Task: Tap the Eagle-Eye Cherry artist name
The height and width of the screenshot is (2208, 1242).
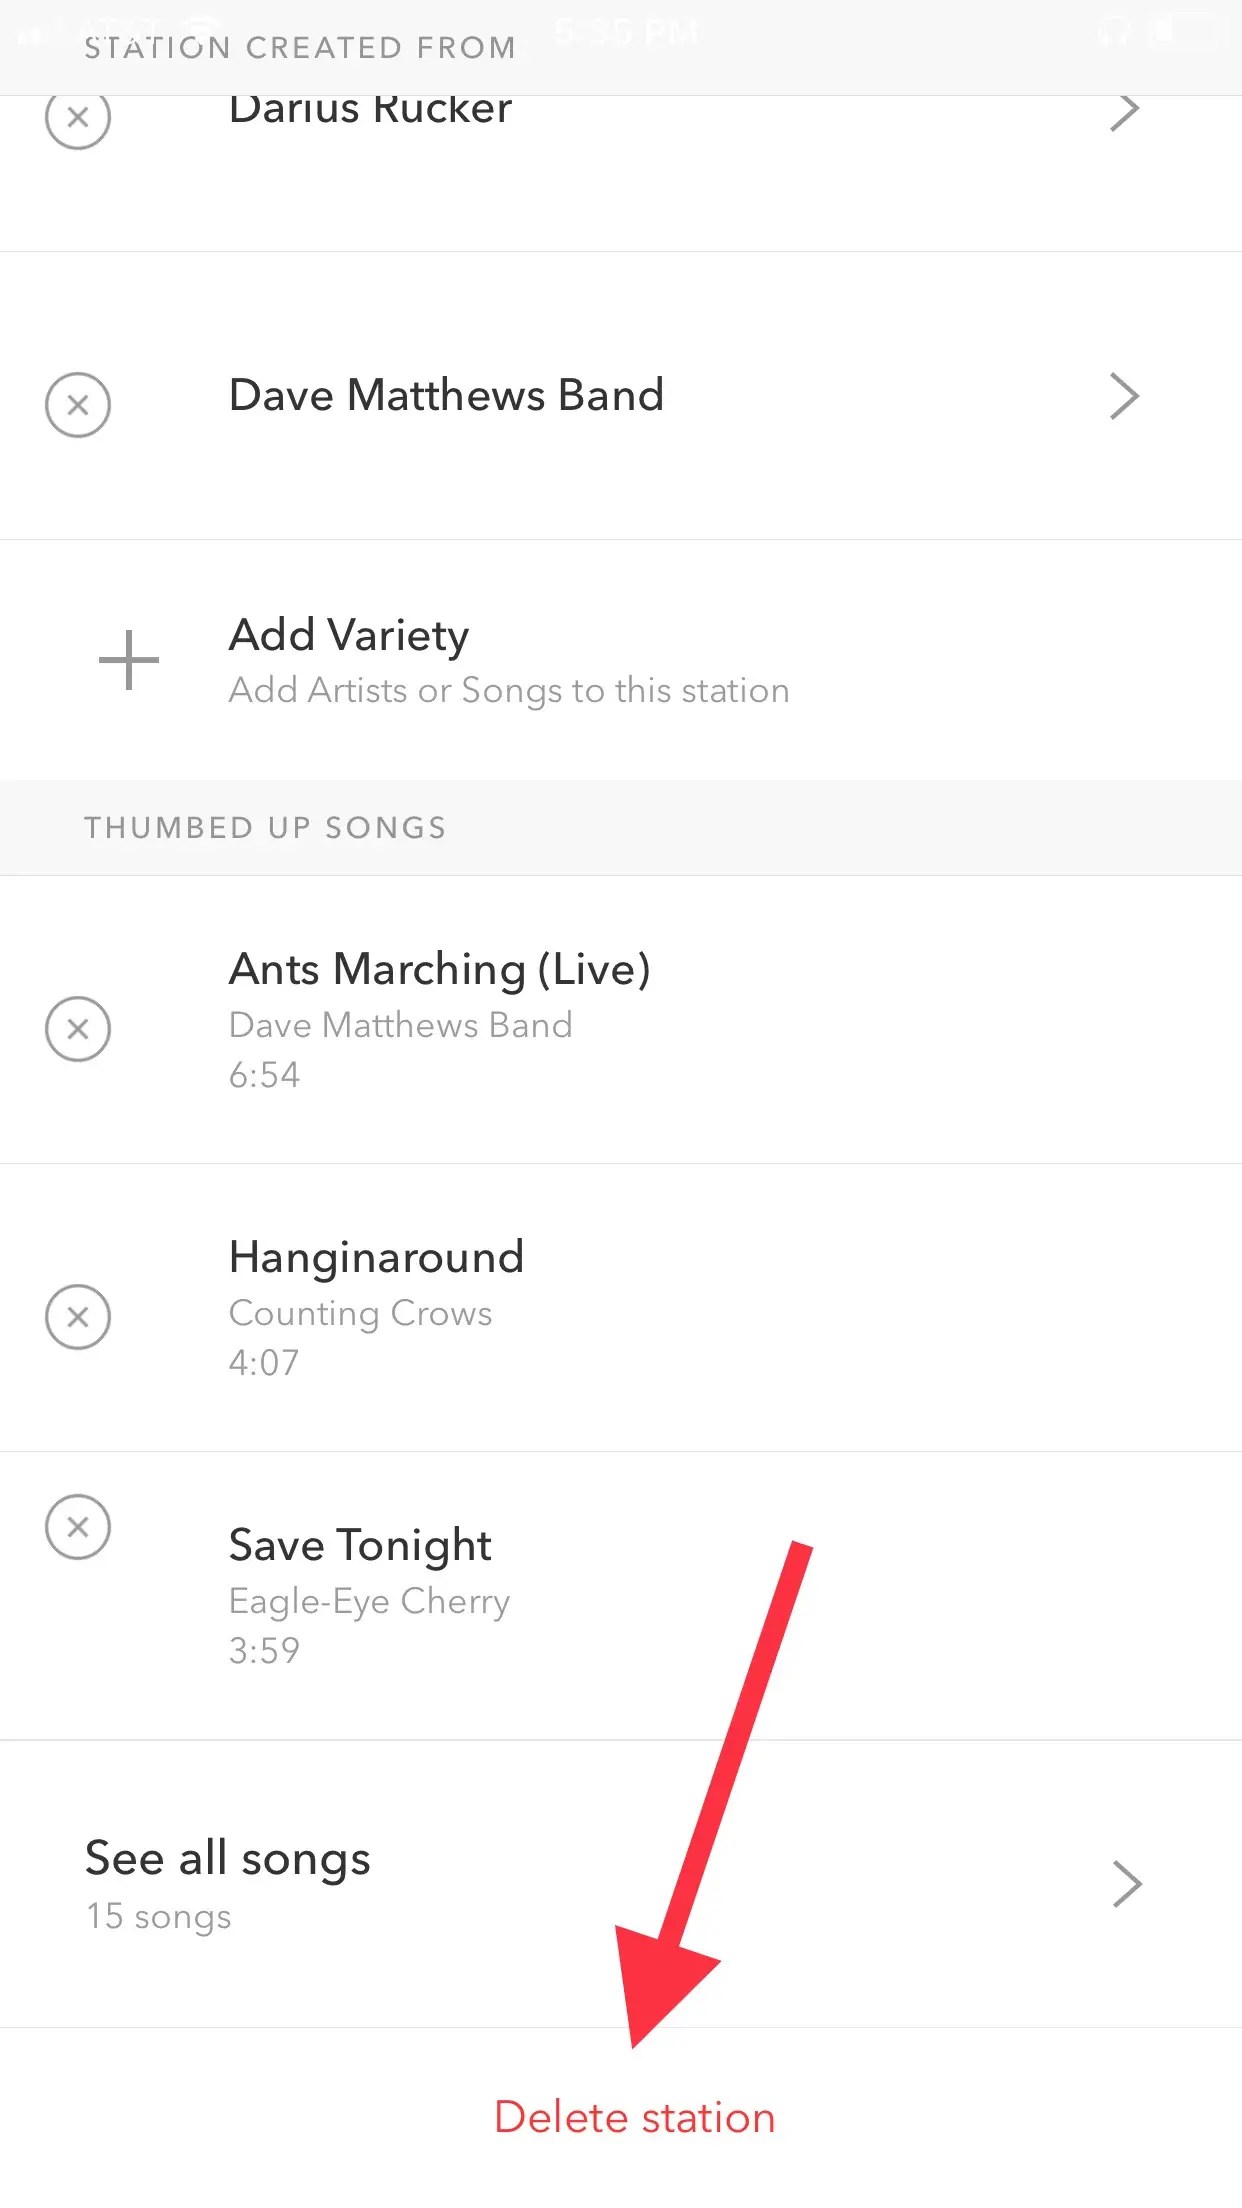Action: tap(369, 1602)
